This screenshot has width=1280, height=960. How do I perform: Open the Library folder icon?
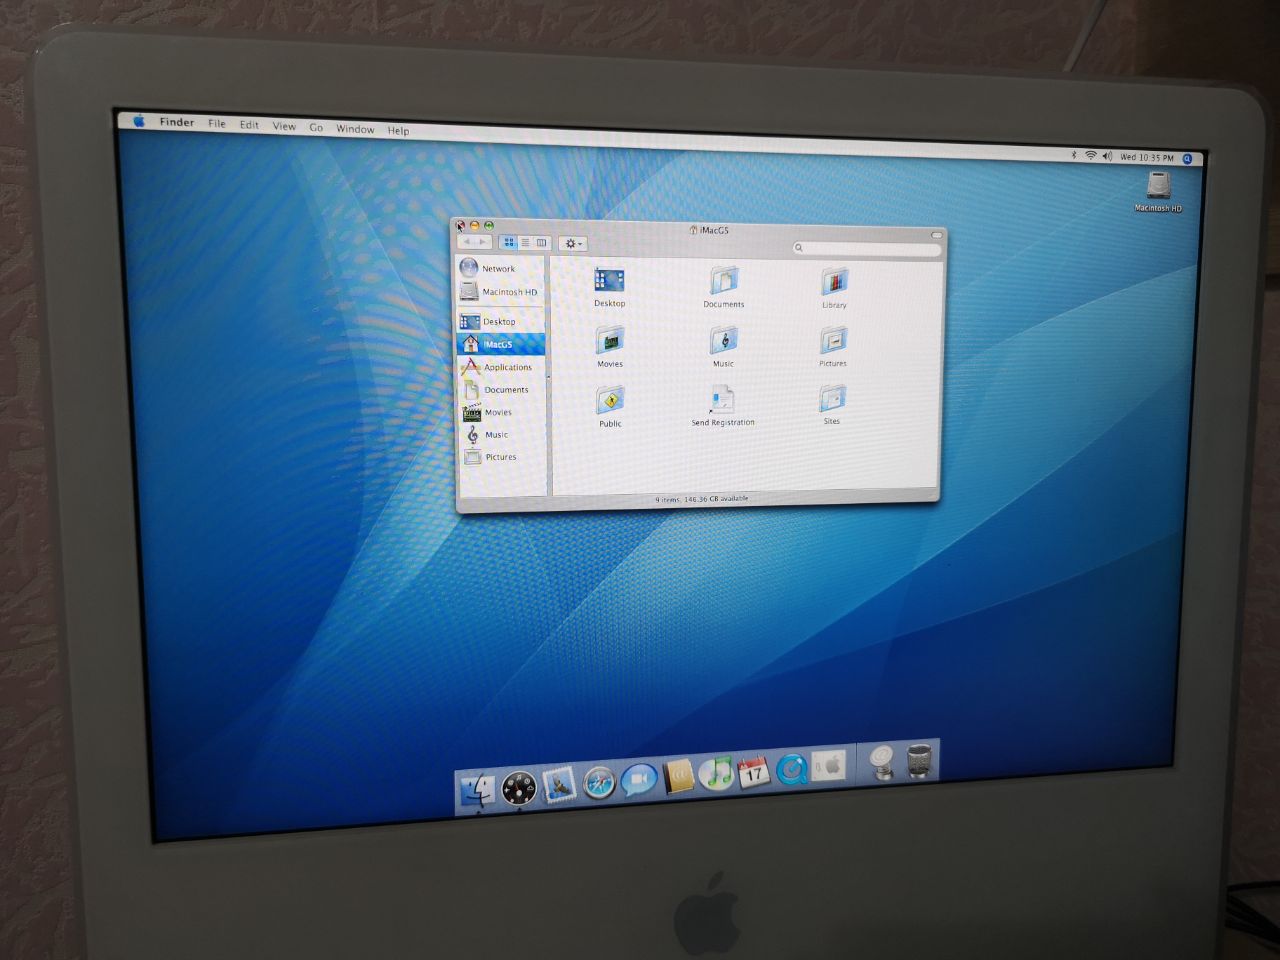[x=834, y=282]
